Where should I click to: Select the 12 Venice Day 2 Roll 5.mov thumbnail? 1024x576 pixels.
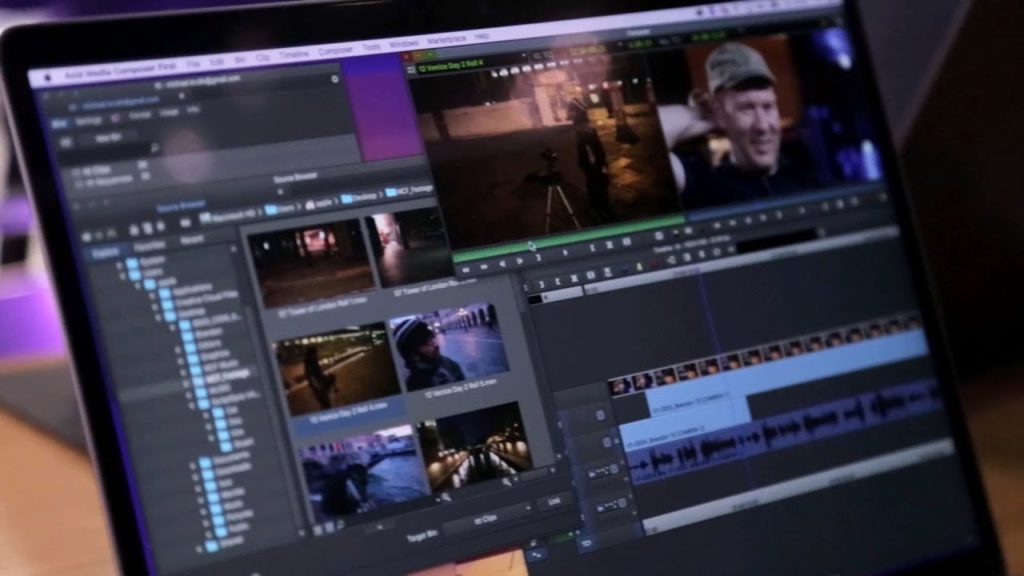[x=449, y=346]
